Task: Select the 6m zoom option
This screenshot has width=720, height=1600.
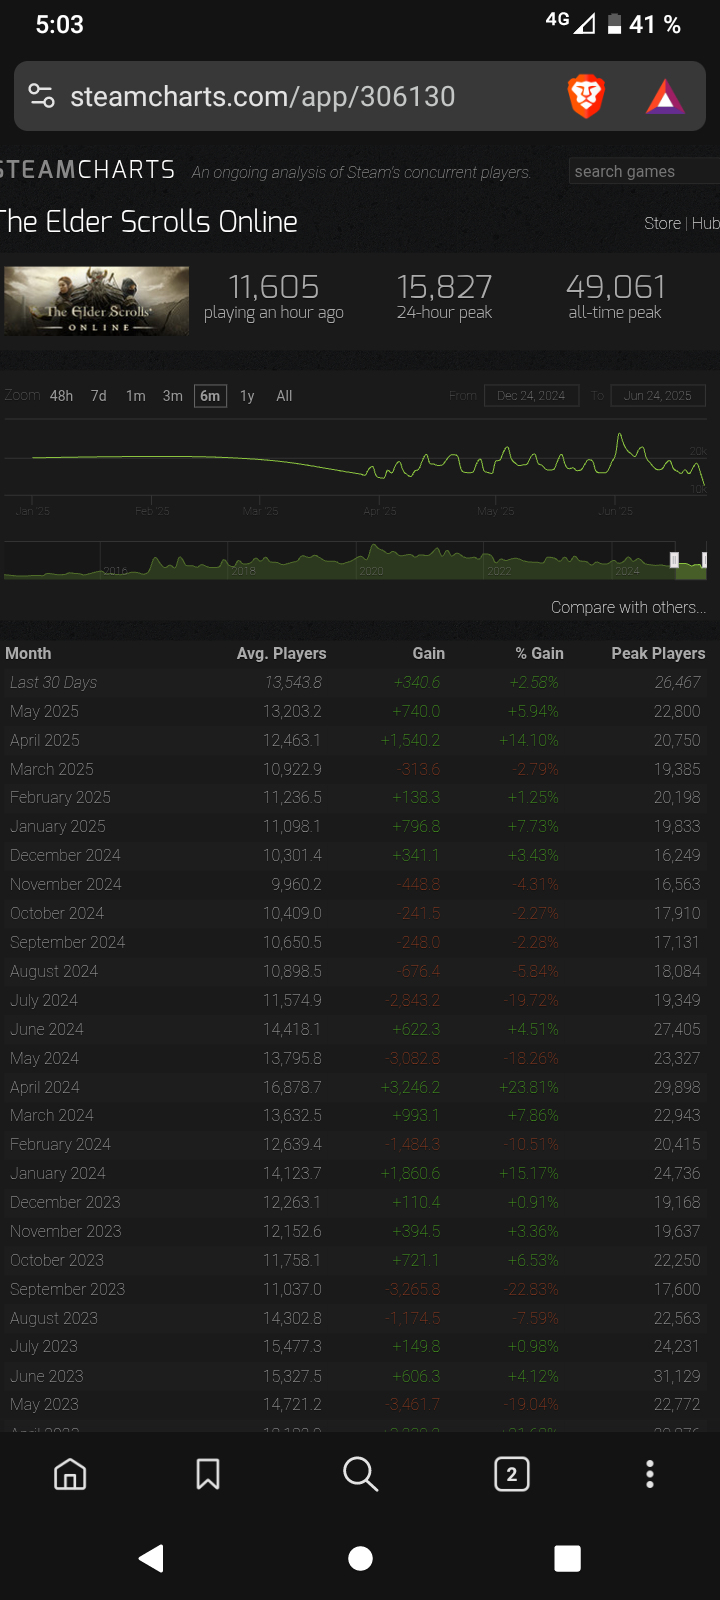Action: coord(210,396)
